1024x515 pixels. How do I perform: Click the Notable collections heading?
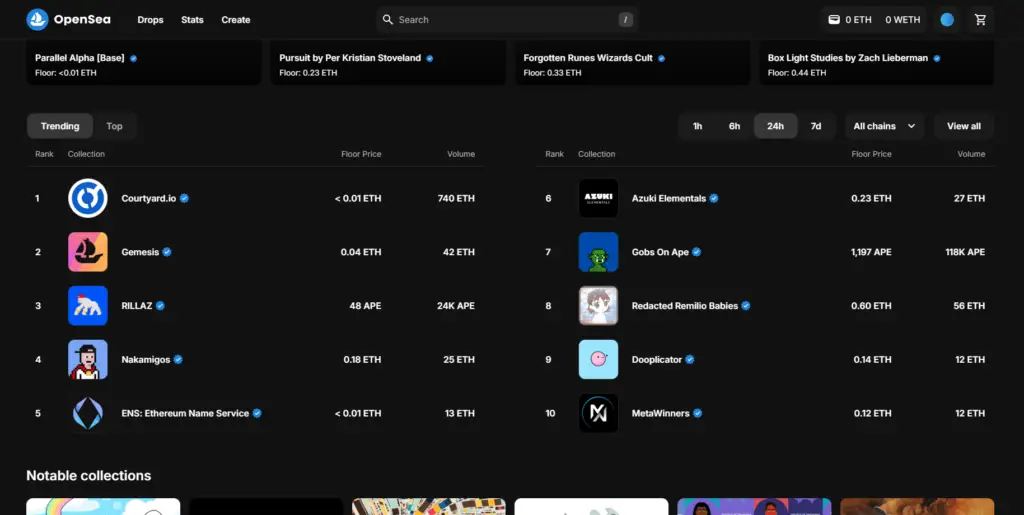[x=89, y=475]
